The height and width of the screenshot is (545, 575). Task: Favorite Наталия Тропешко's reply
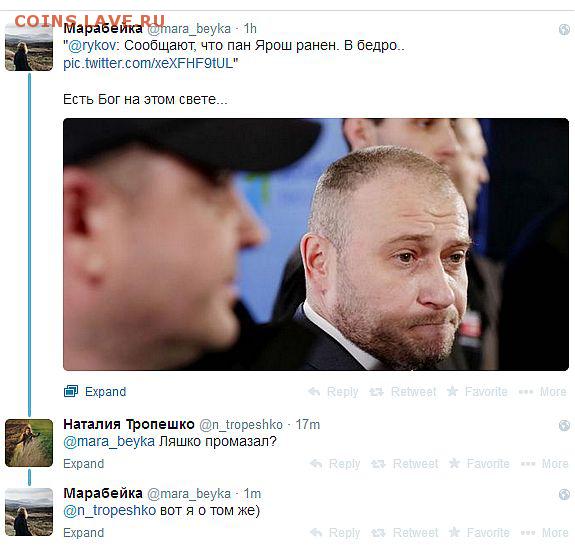(x=479, y=464)
